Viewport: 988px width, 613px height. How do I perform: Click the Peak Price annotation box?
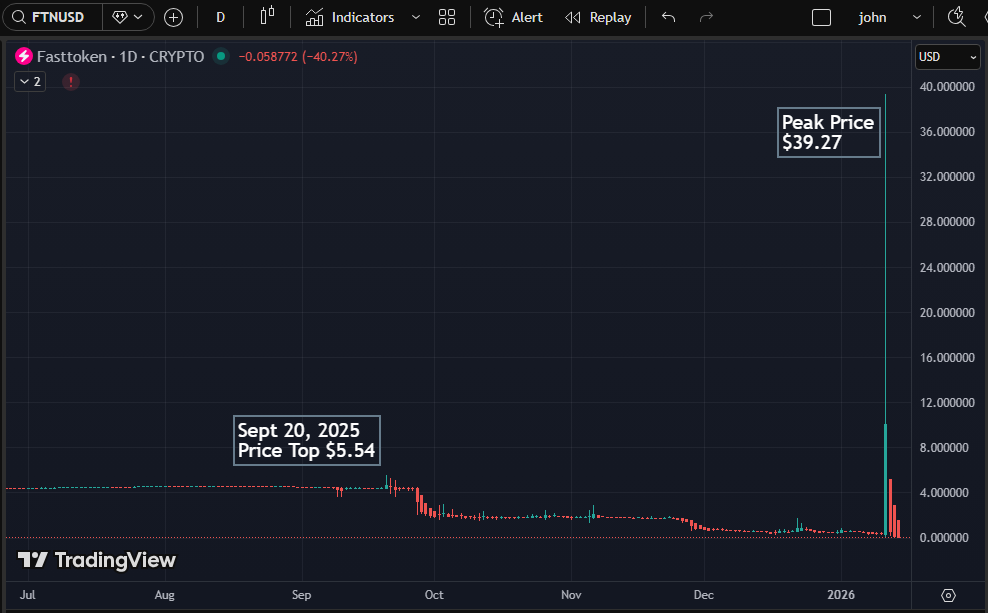[x=828, y=131]
